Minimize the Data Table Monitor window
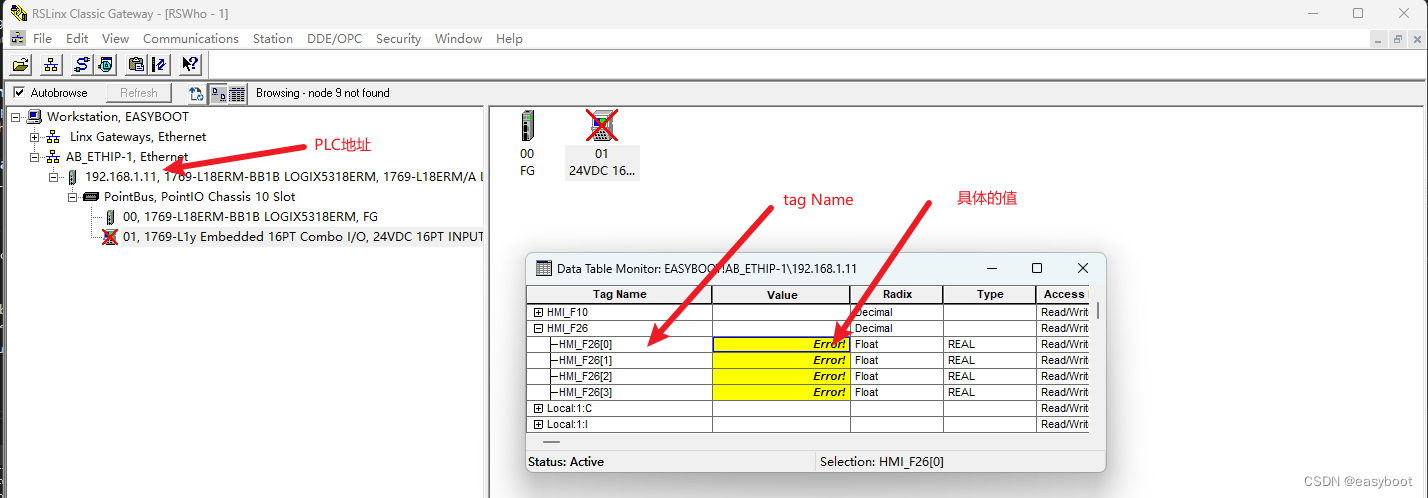The height and width of the screenshot is (498, 1428). (991, 268)
